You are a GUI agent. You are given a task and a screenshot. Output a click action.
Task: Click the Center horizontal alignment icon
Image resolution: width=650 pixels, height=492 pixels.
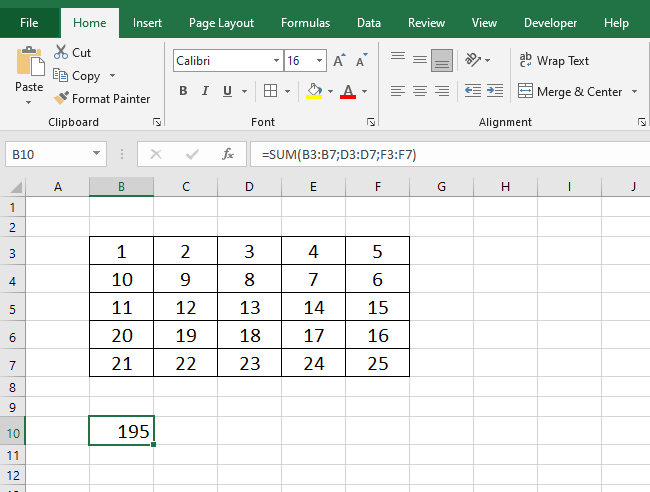coord(420,91)
